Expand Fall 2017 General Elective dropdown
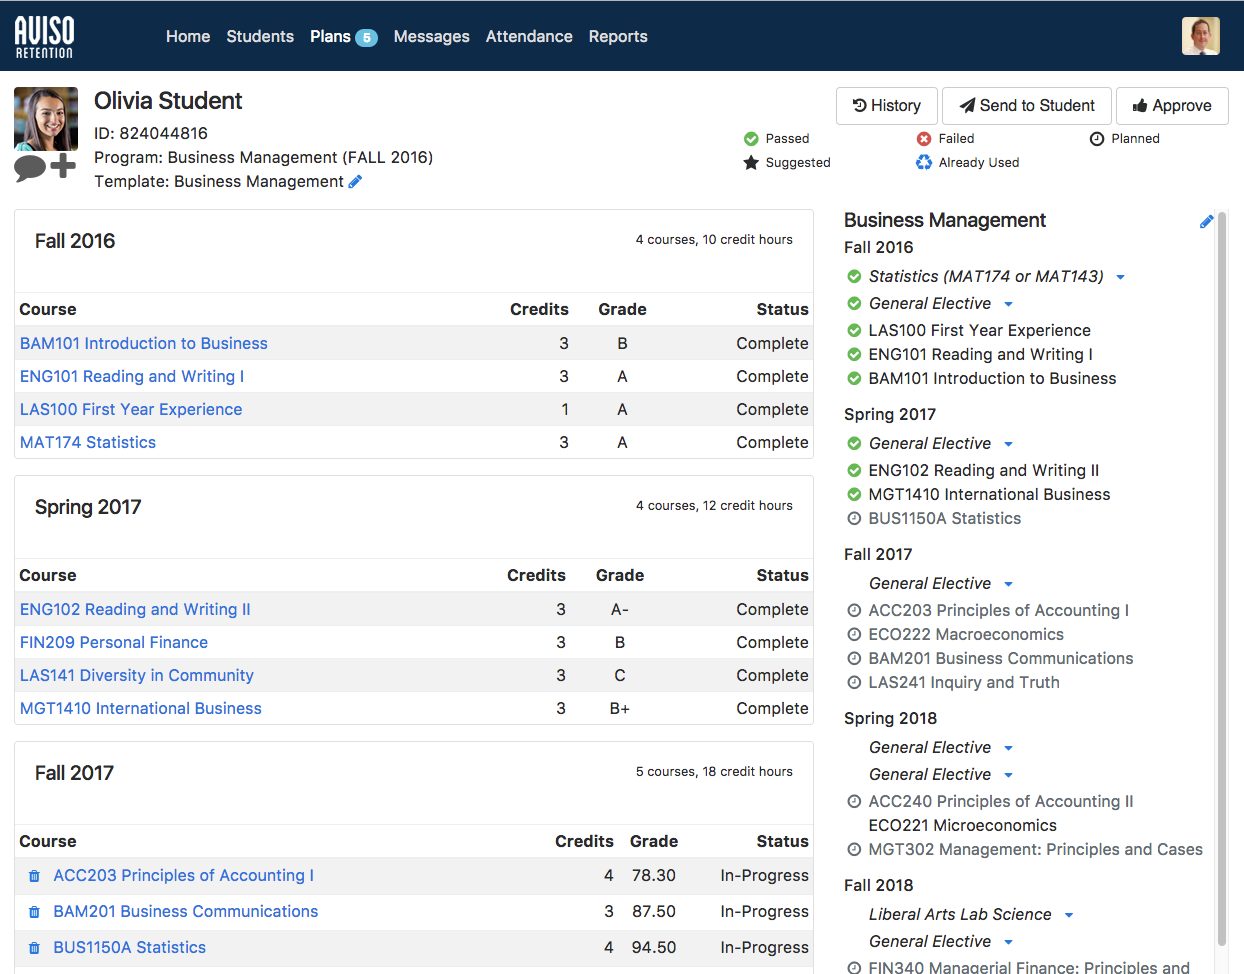The image size is (1244, 974). [x=1008, y=584]
